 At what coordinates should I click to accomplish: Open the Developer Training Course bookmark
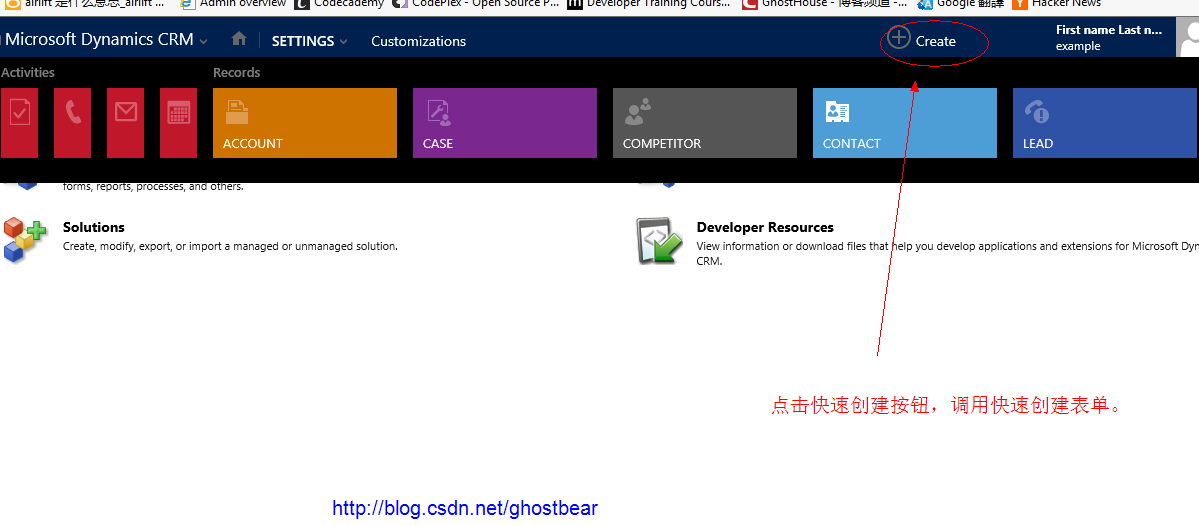(x=649, y=3)
